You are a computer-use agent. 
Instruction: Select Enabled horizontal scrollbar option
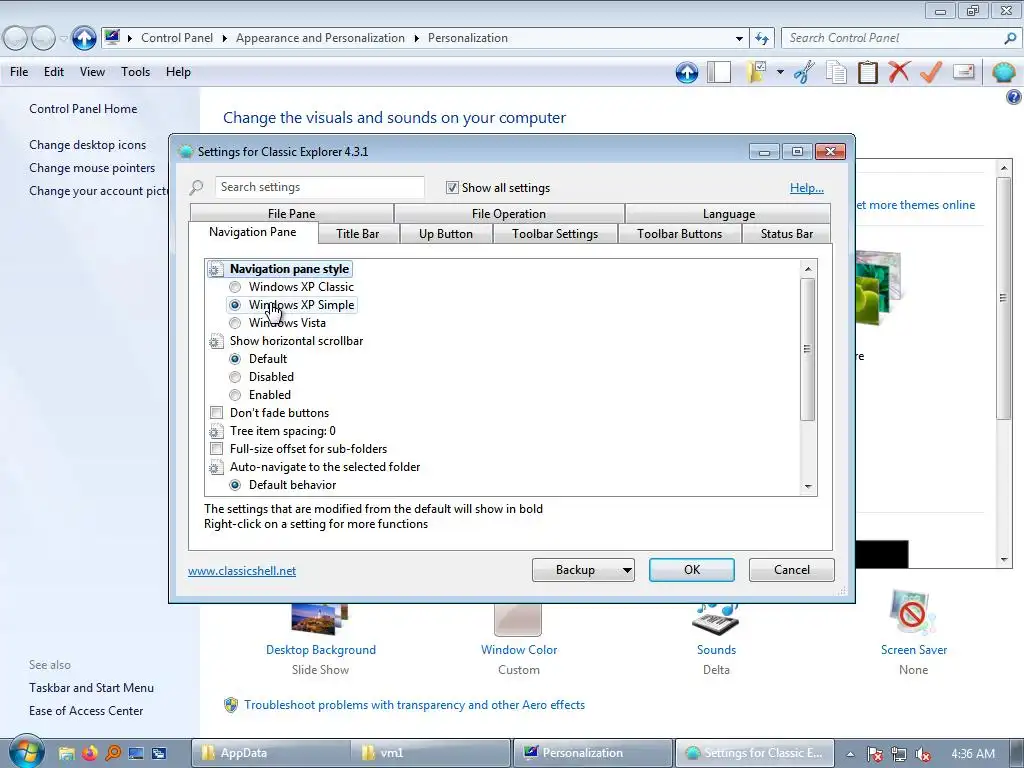pos(235,394)
